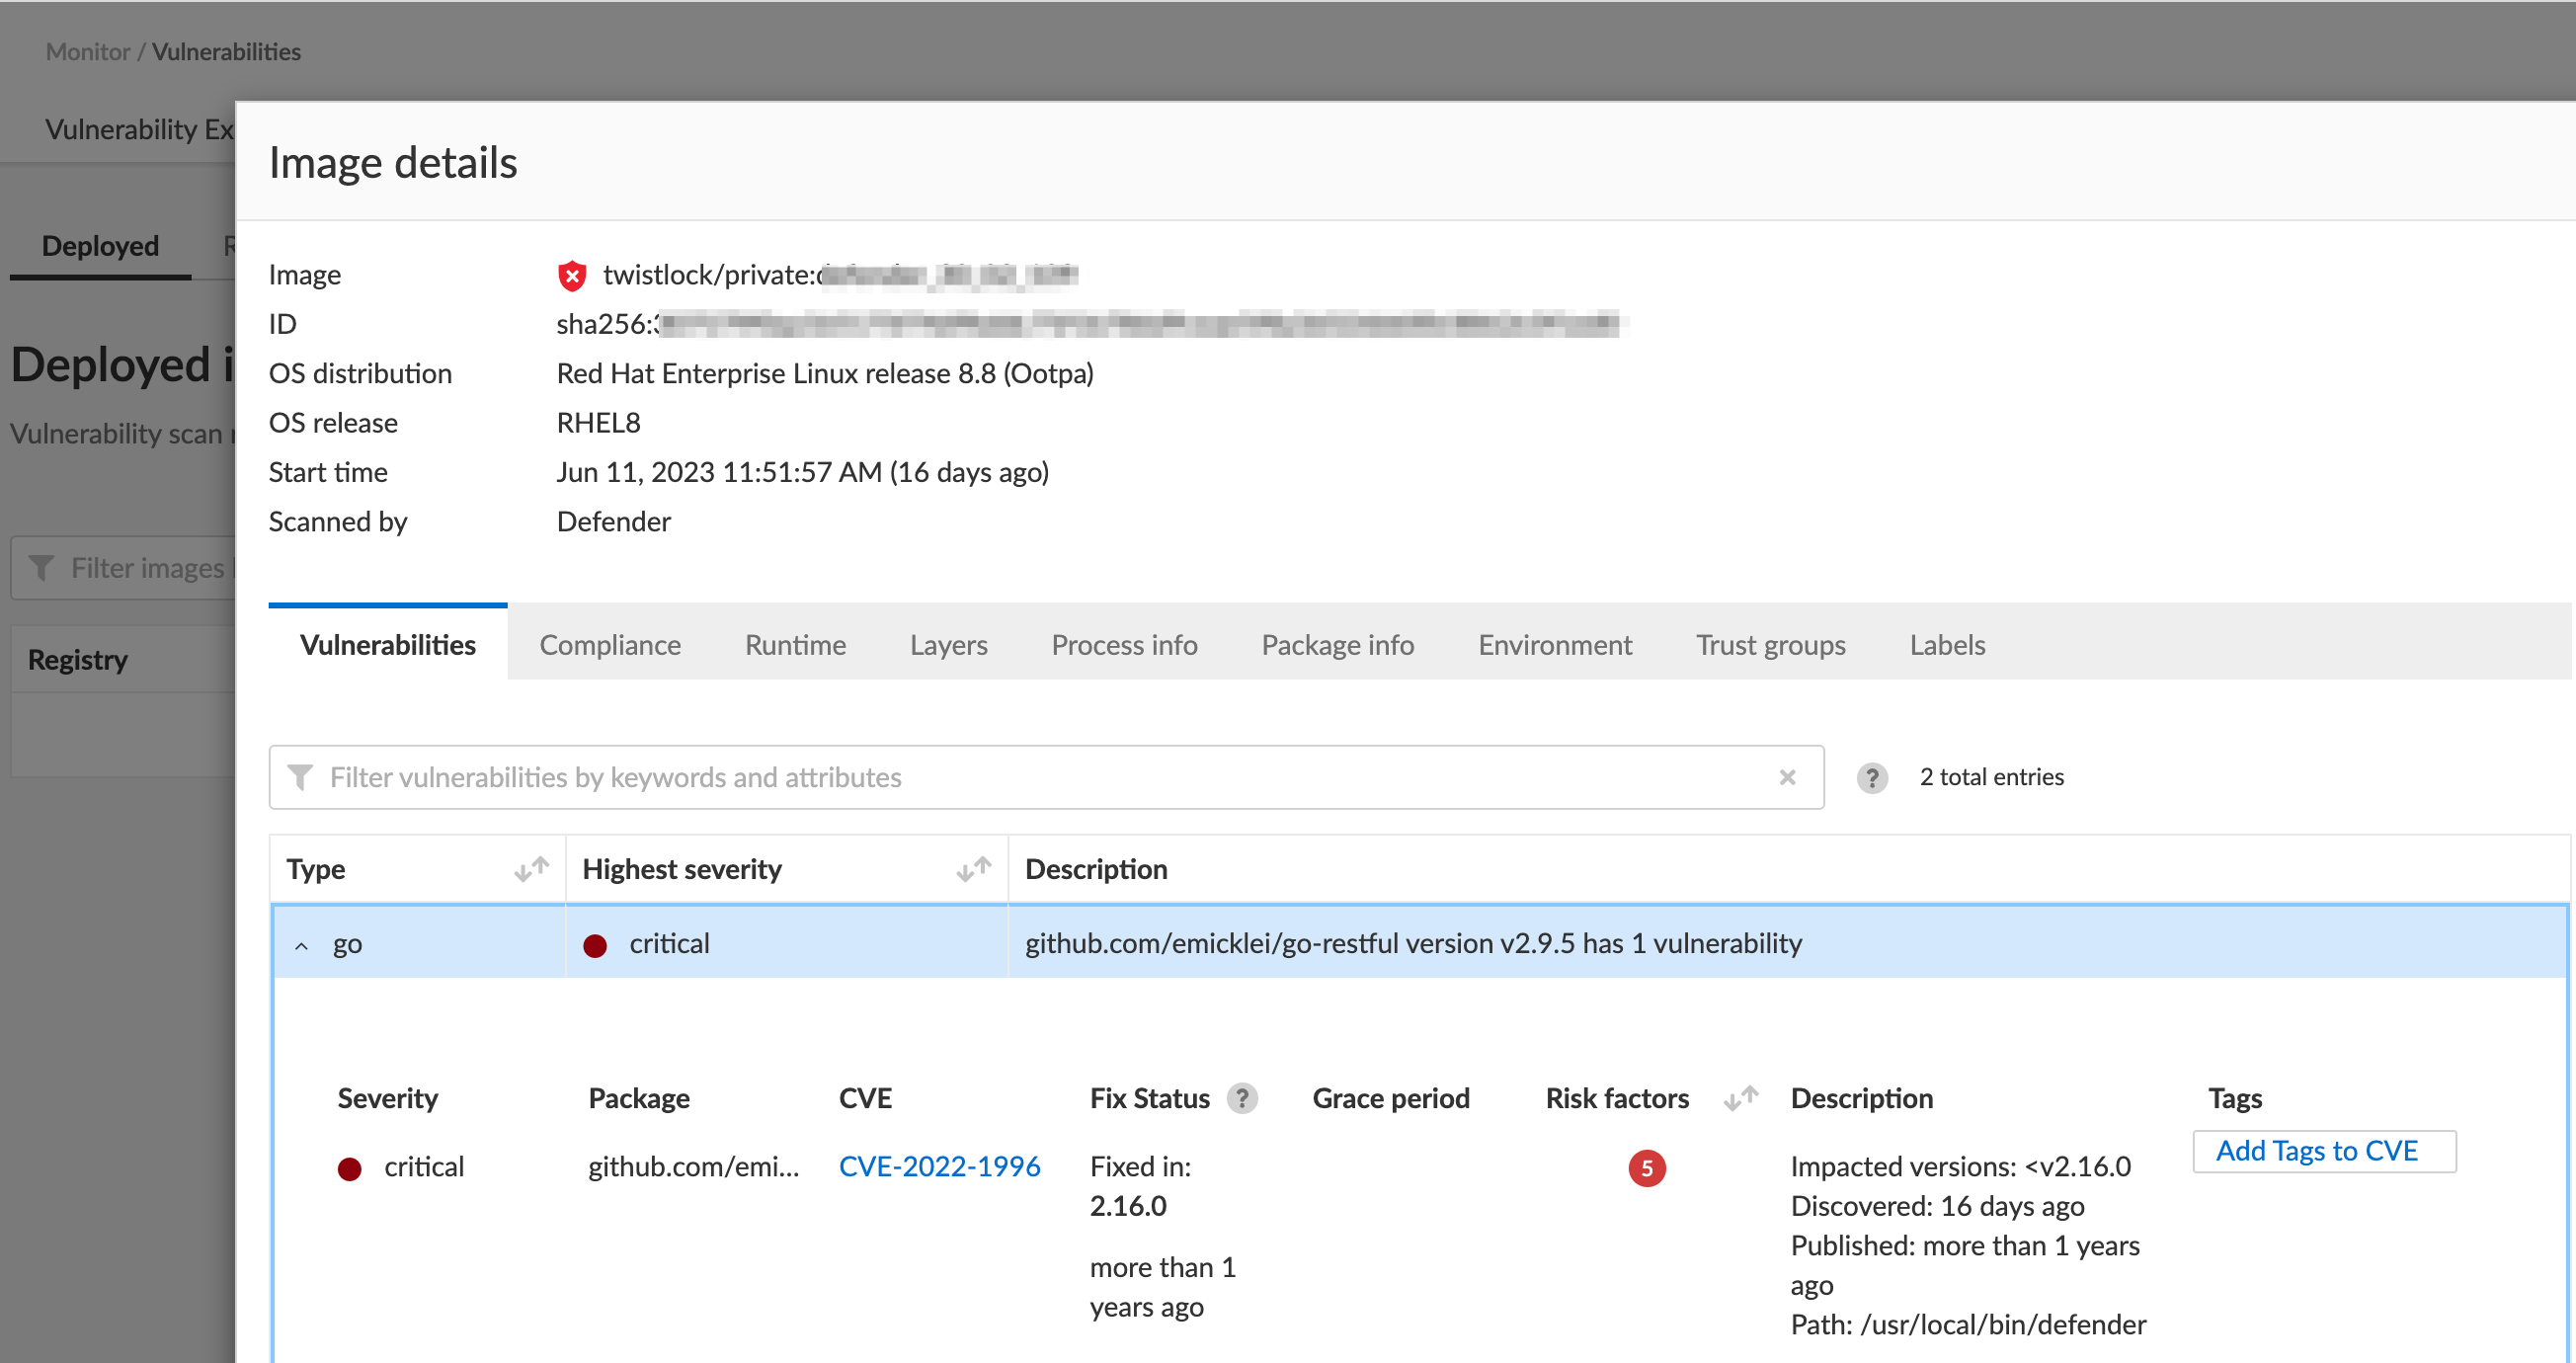Click the Vulnerability Explorer tab behind the panel
Screen dimensions: 2576x1363
(x=139, y=129)
